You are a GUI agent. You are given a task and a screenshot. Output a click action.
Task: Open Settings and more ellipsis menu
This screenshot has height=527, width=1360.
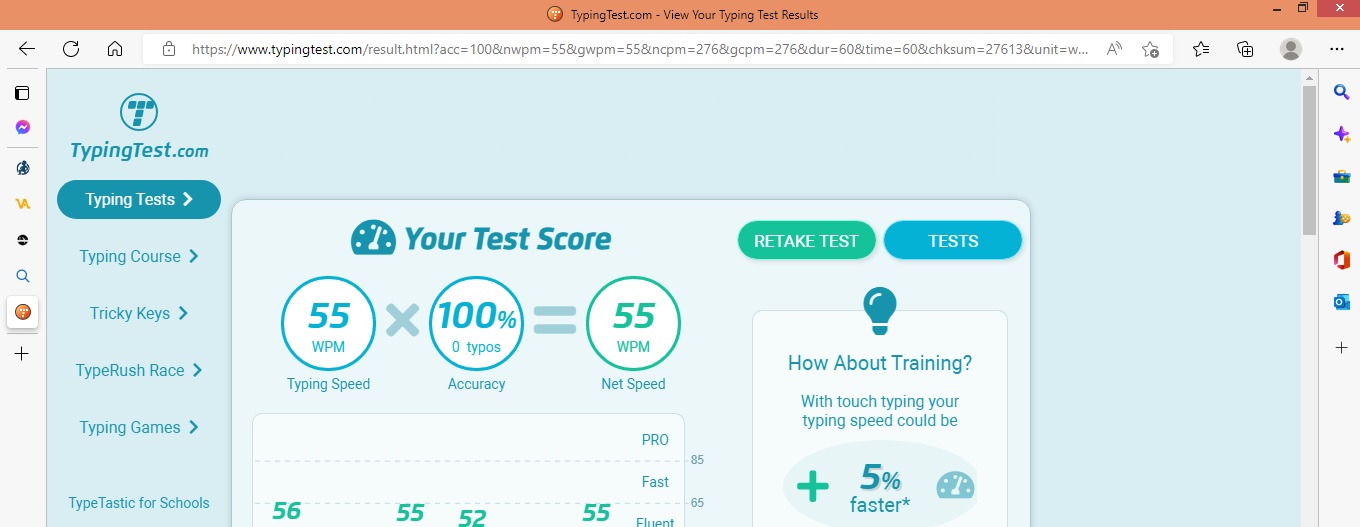pos(1337,48)
